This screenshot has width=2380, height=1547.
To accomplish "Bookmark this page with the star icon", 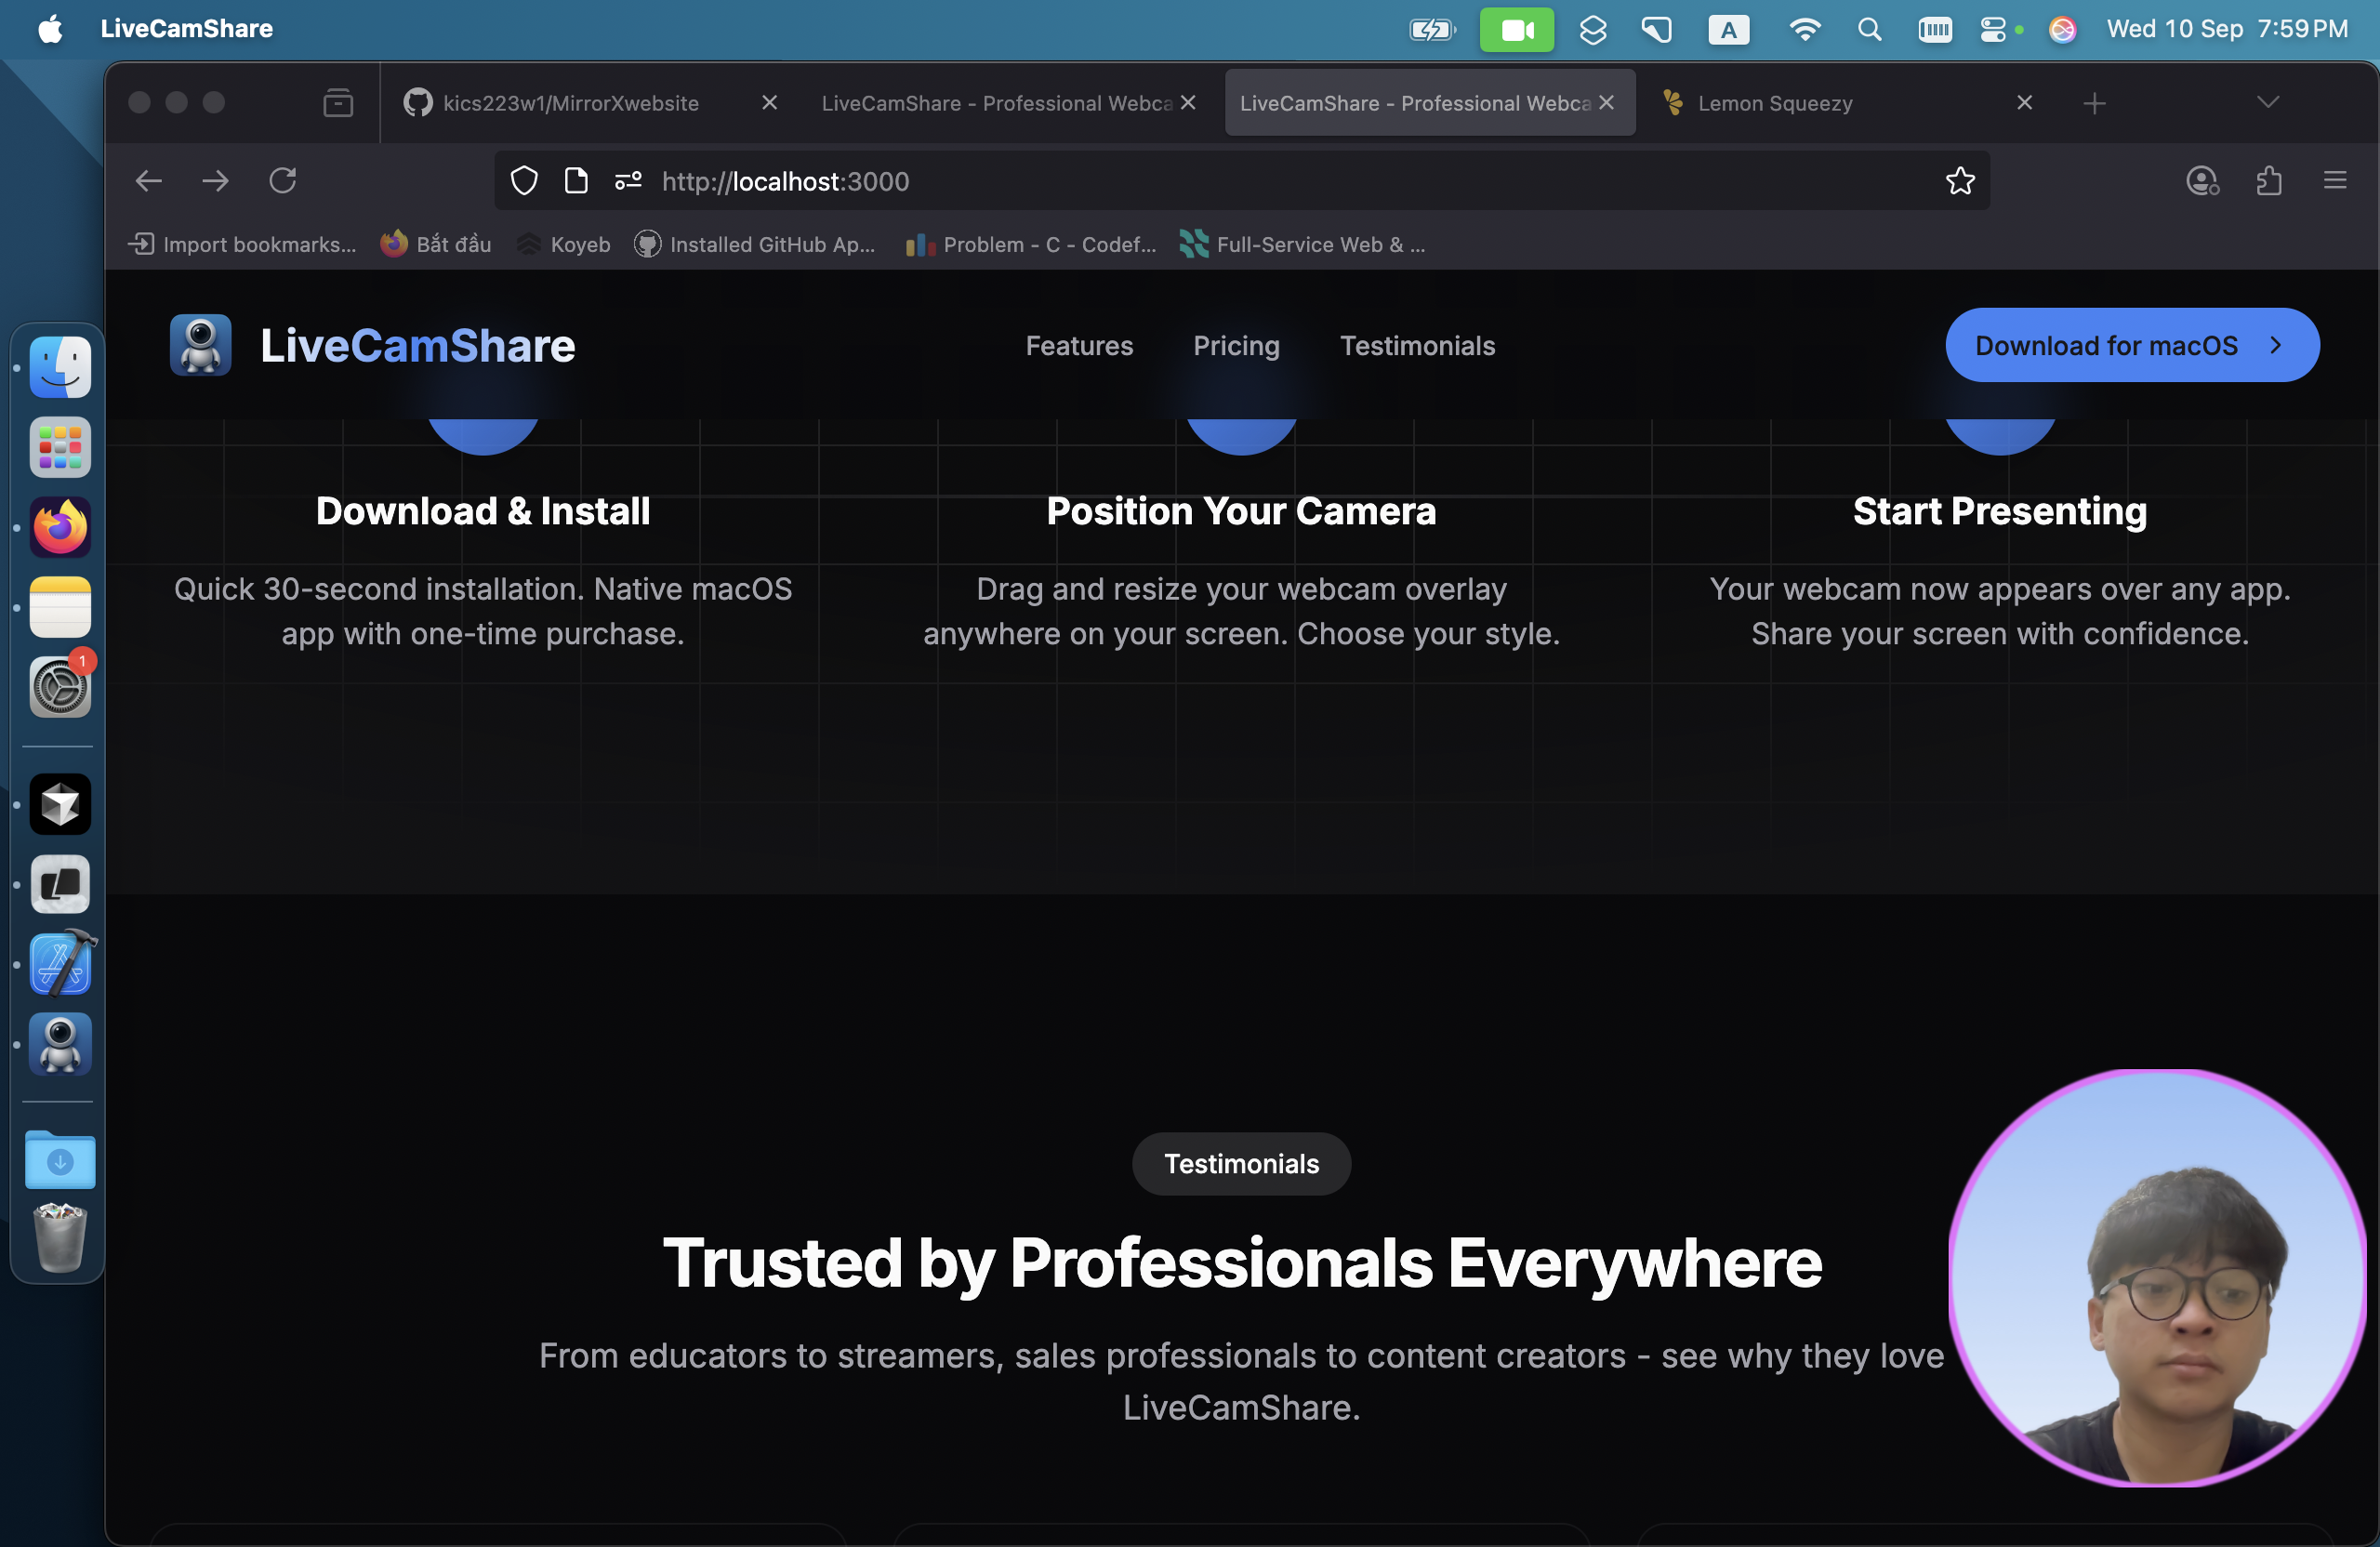I will tap(1960, 181).
